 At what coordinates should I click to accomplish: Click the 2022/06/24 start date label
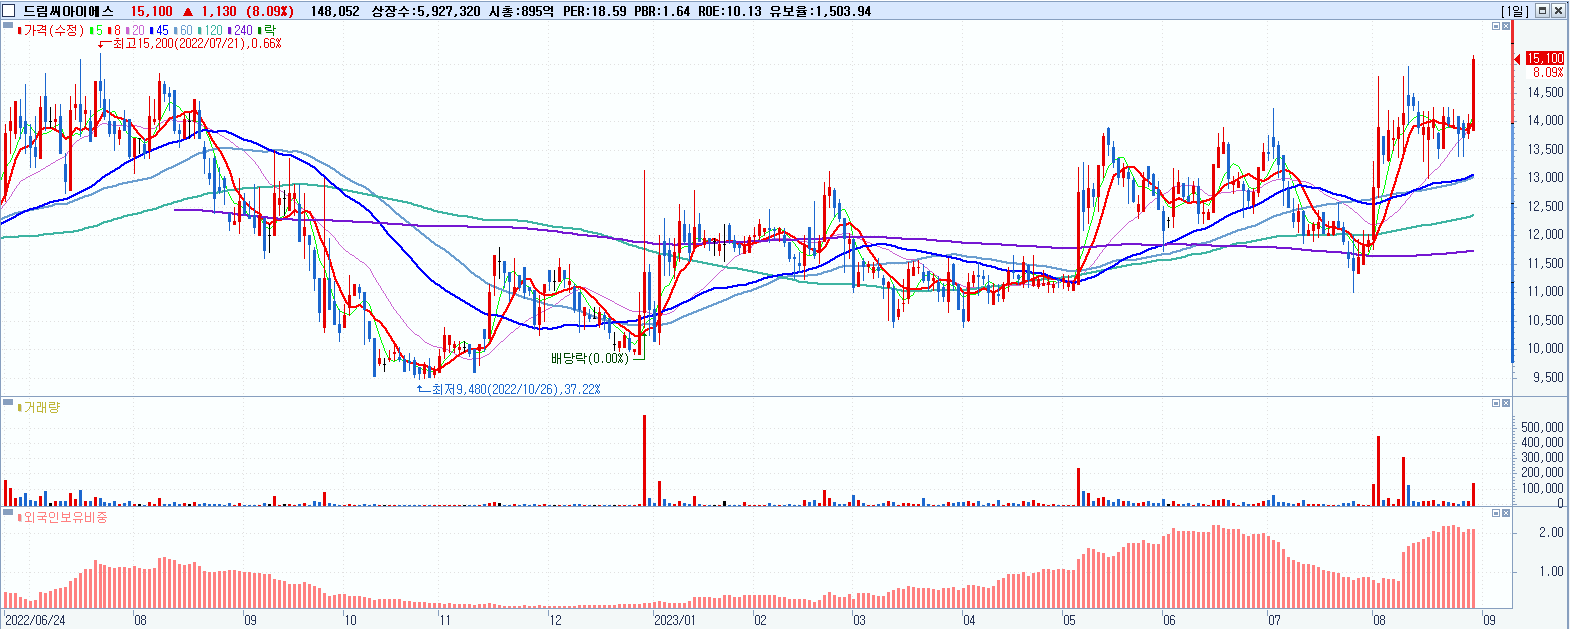35,620
